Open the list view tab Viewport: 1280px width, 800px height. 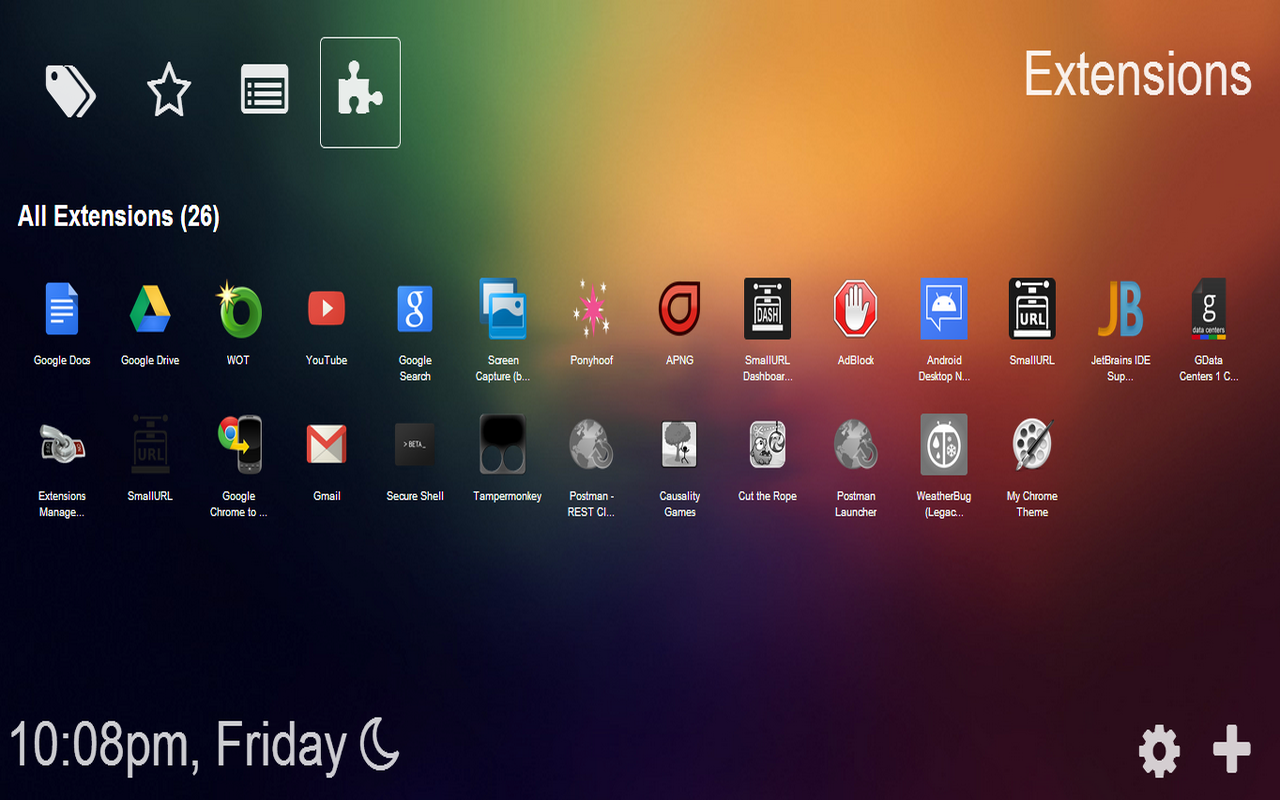tap(265, 89)
